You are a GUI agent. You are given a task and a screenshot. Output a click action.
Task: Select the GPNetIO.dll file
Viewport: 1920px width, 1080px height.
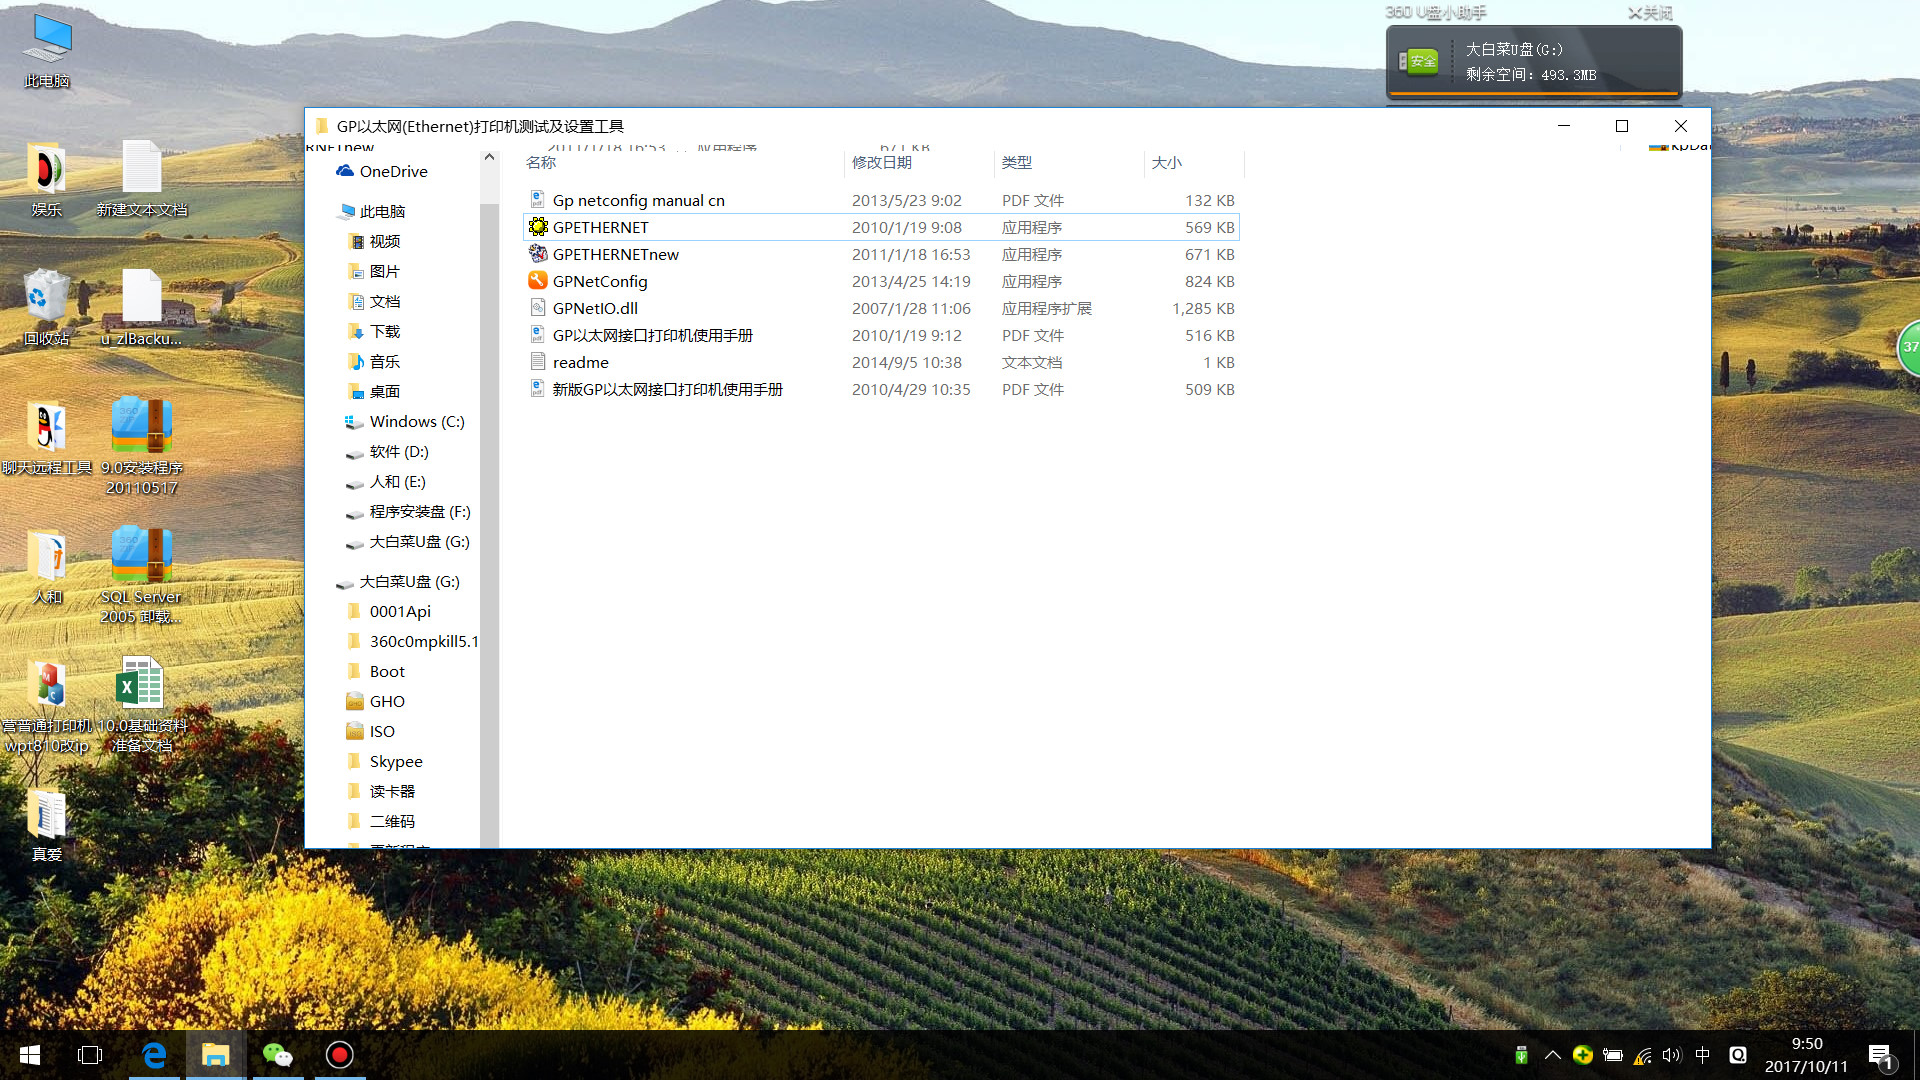click(x=595, y=308)
